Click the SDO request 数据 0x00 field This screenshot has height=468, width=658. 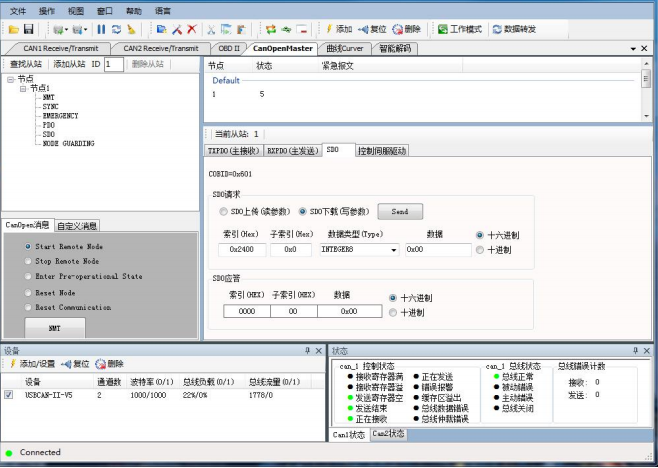pyautogui.click(x=438, y=249)
